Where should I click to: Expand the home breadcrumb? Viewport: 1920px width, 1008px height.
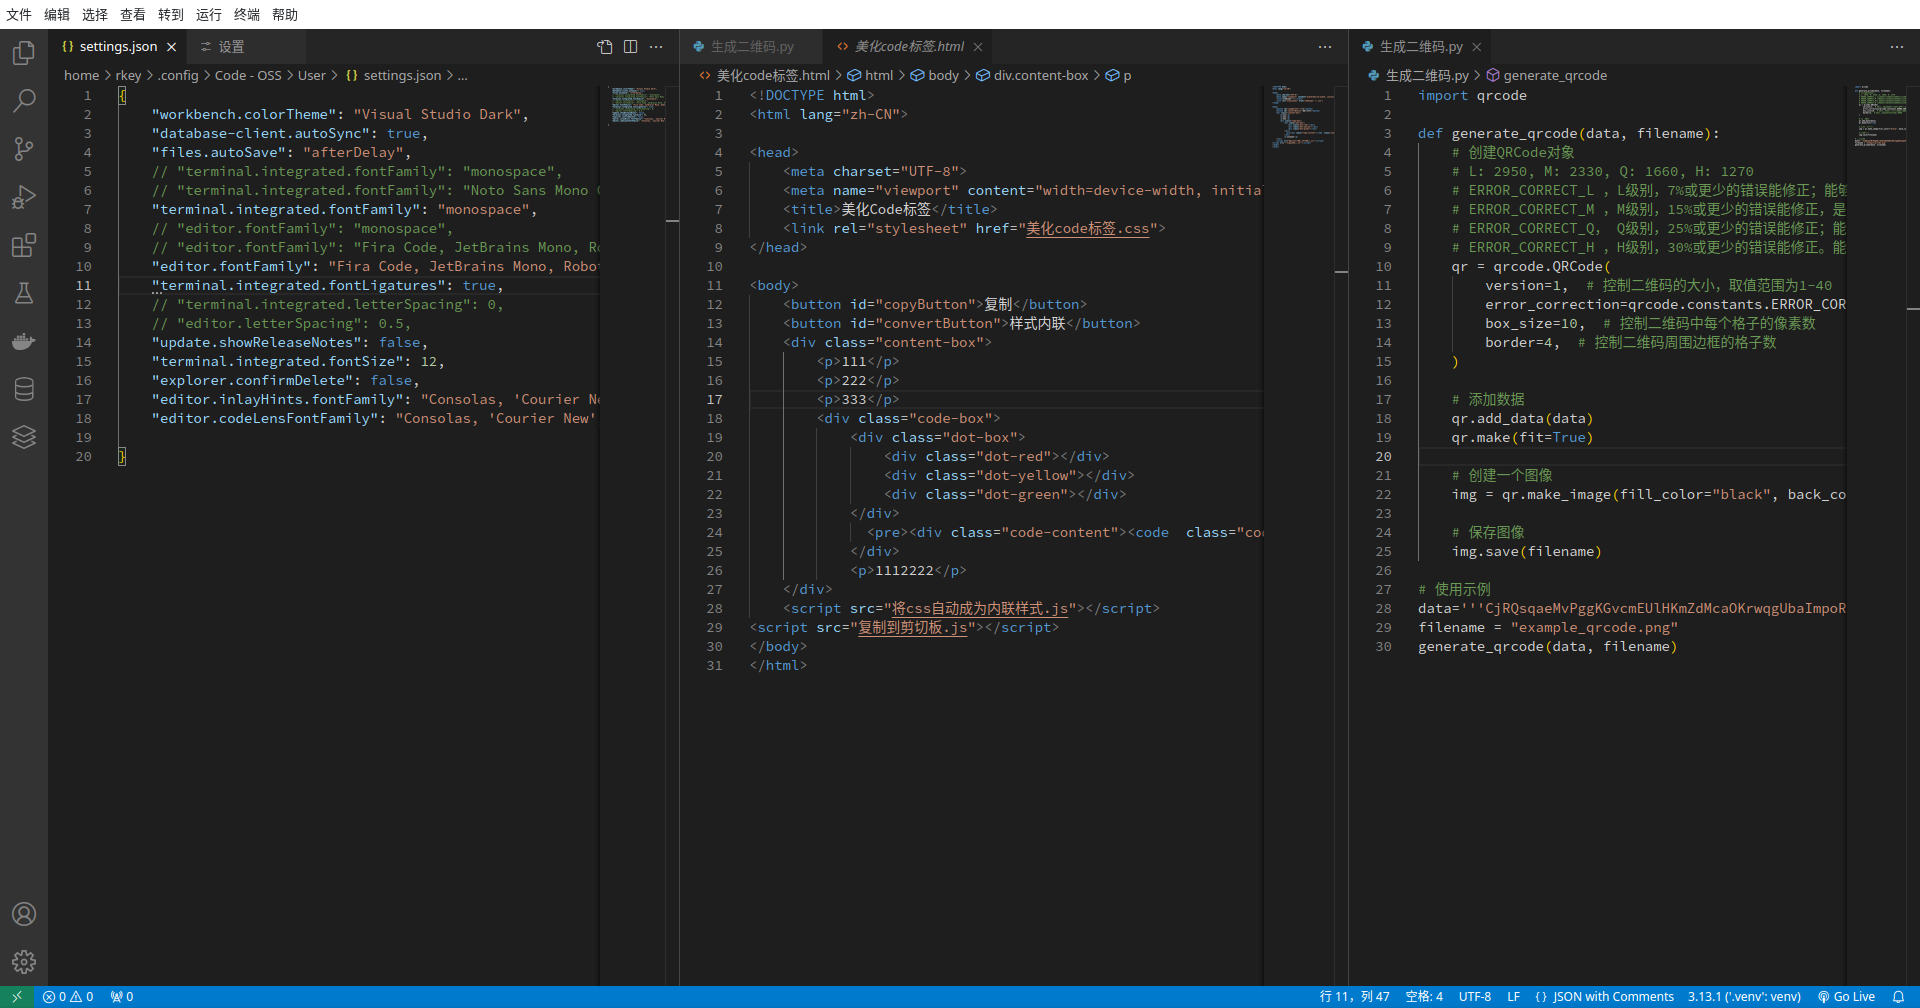[81, 76]
